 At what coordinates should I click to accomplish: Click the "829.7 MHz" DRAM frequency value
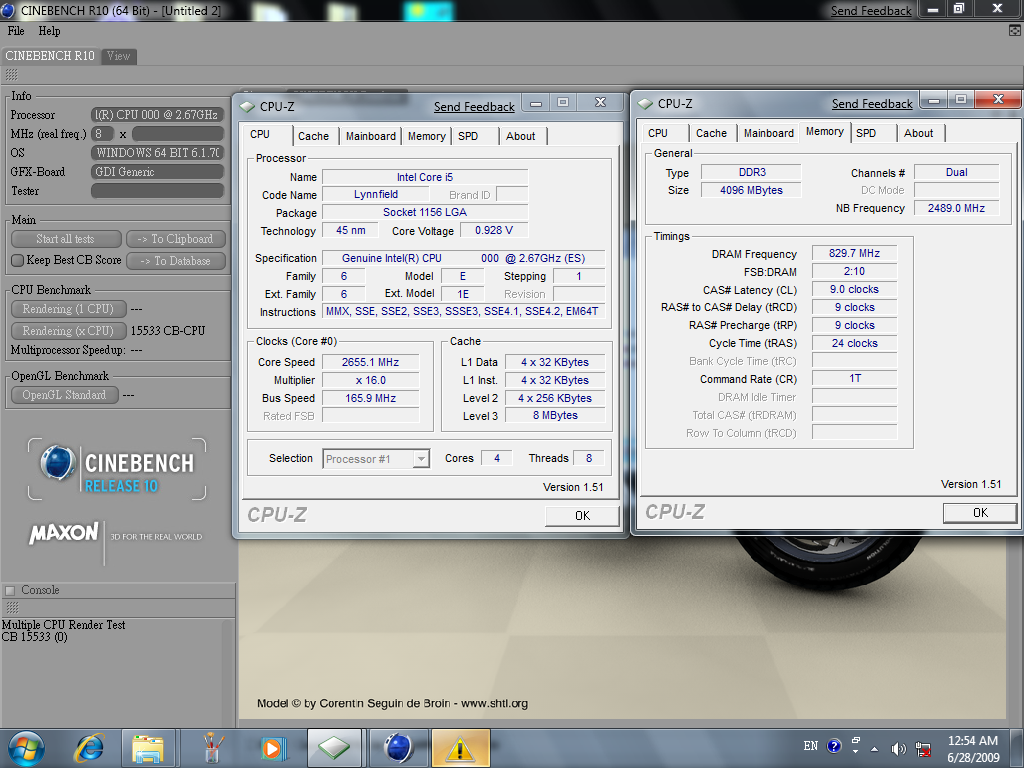854,253
